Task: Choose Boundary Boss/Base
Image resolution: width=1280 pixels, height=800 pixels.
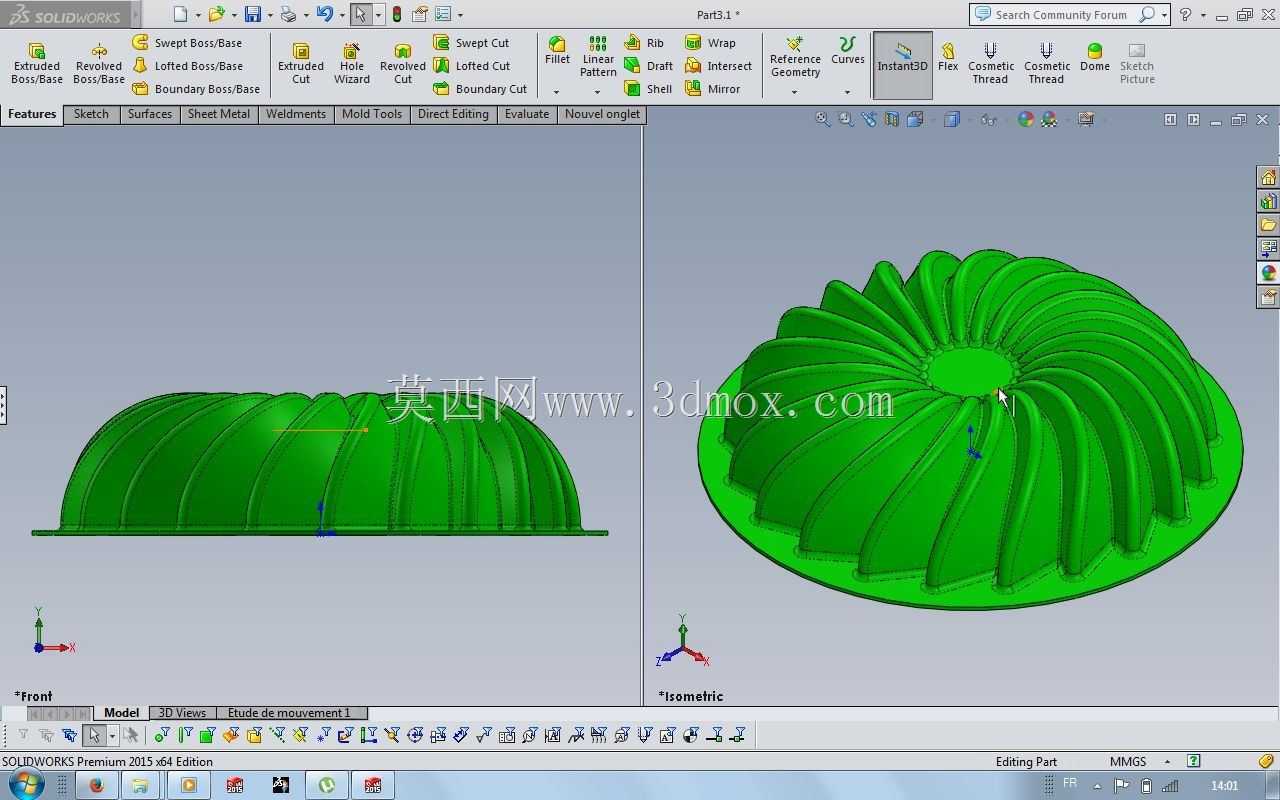Action: (196, 89)
